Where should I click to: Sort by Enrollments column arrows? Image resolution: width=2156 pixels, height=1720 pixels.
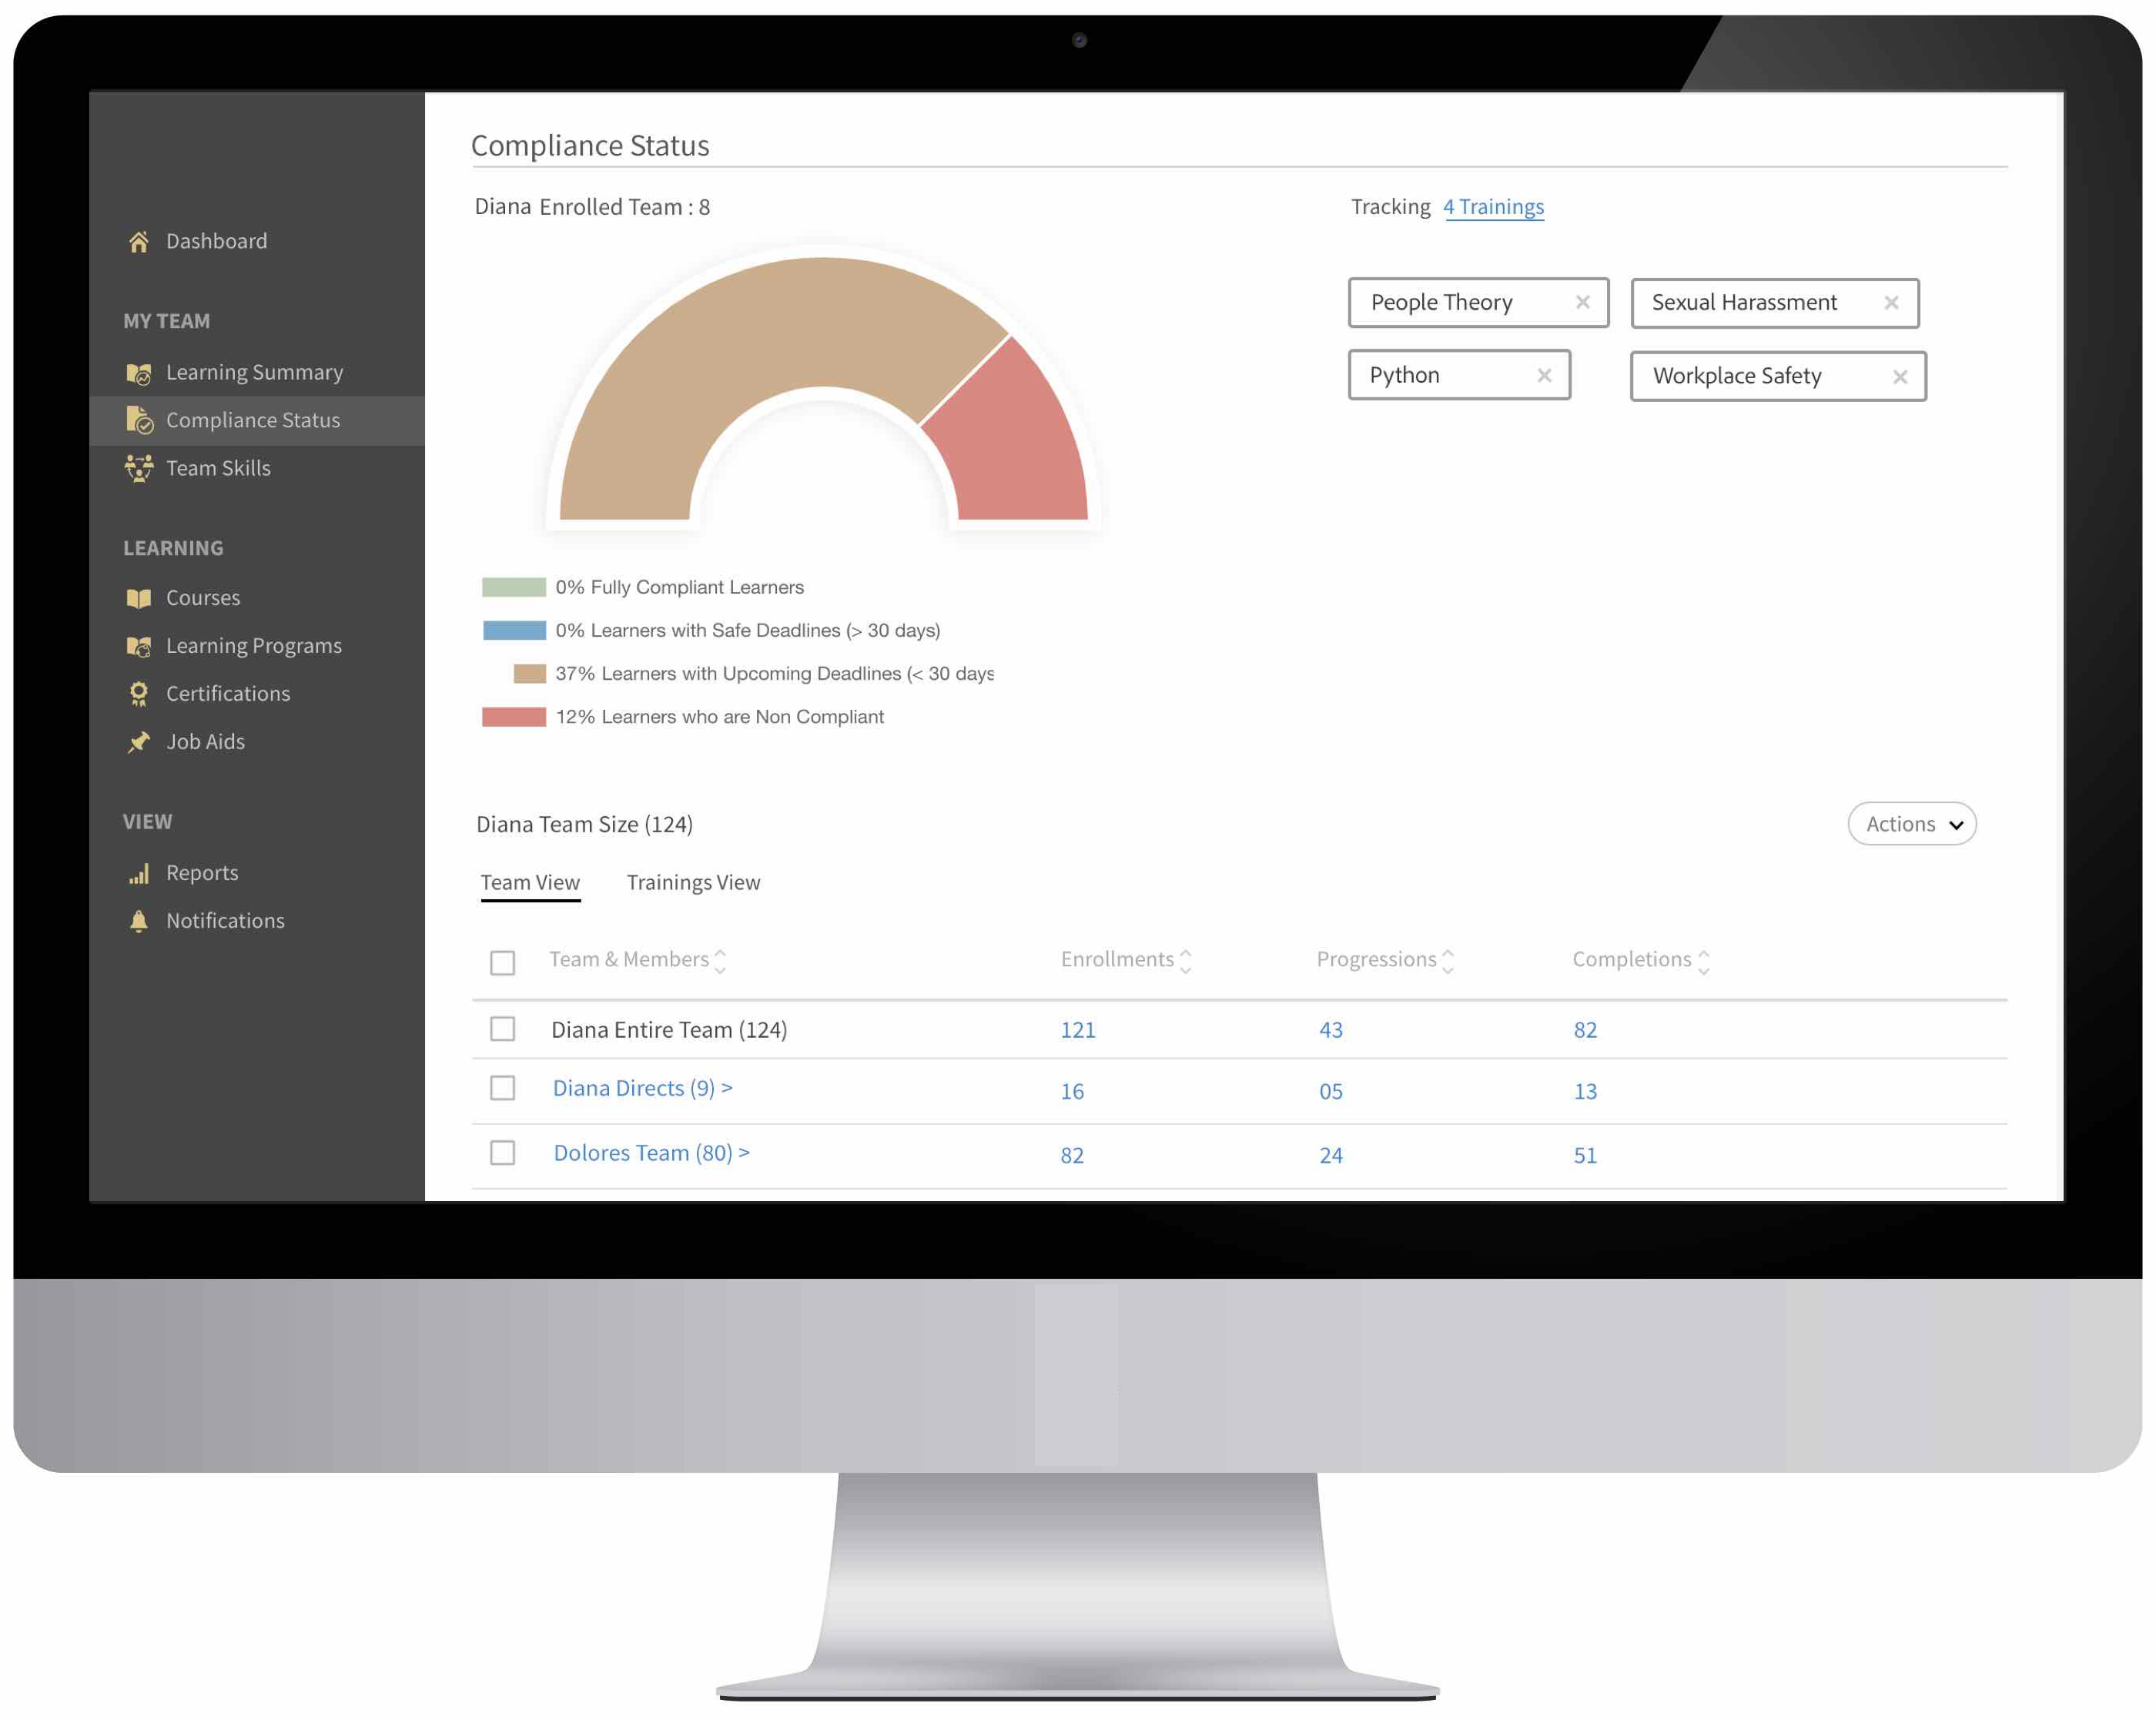1186,961
